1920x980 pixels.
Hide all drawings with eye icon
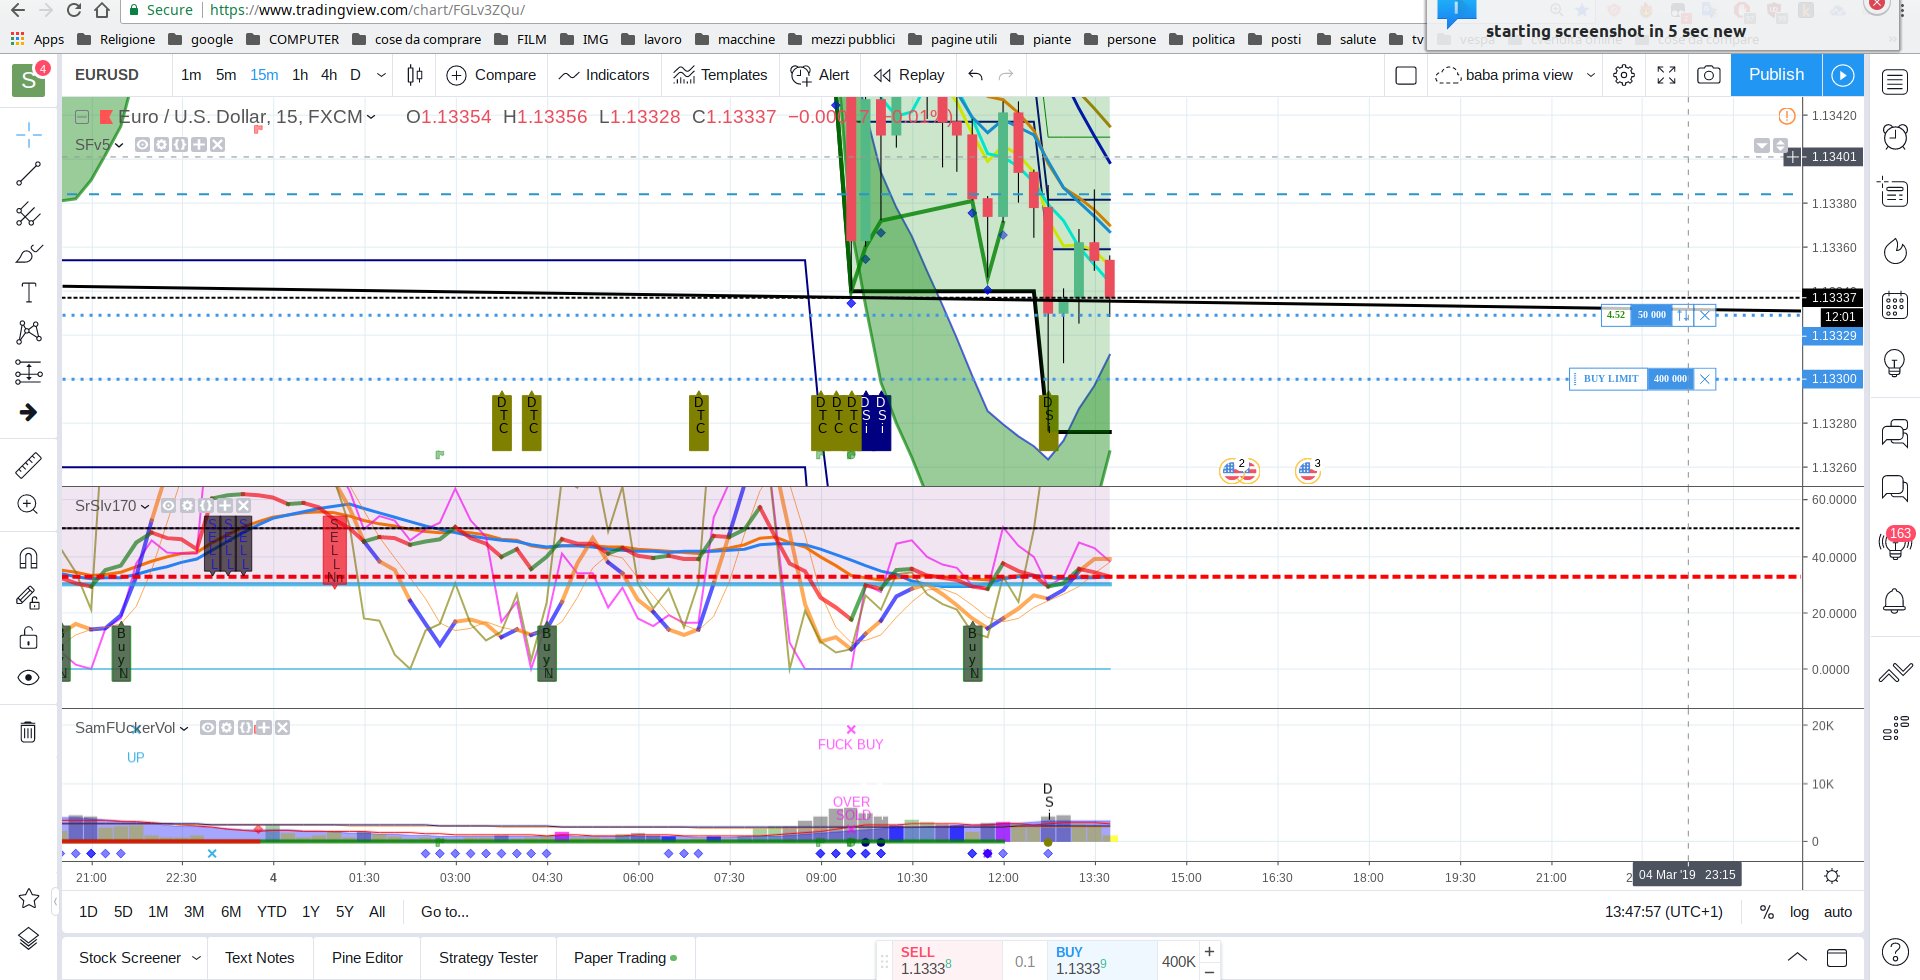coord(28,678)
